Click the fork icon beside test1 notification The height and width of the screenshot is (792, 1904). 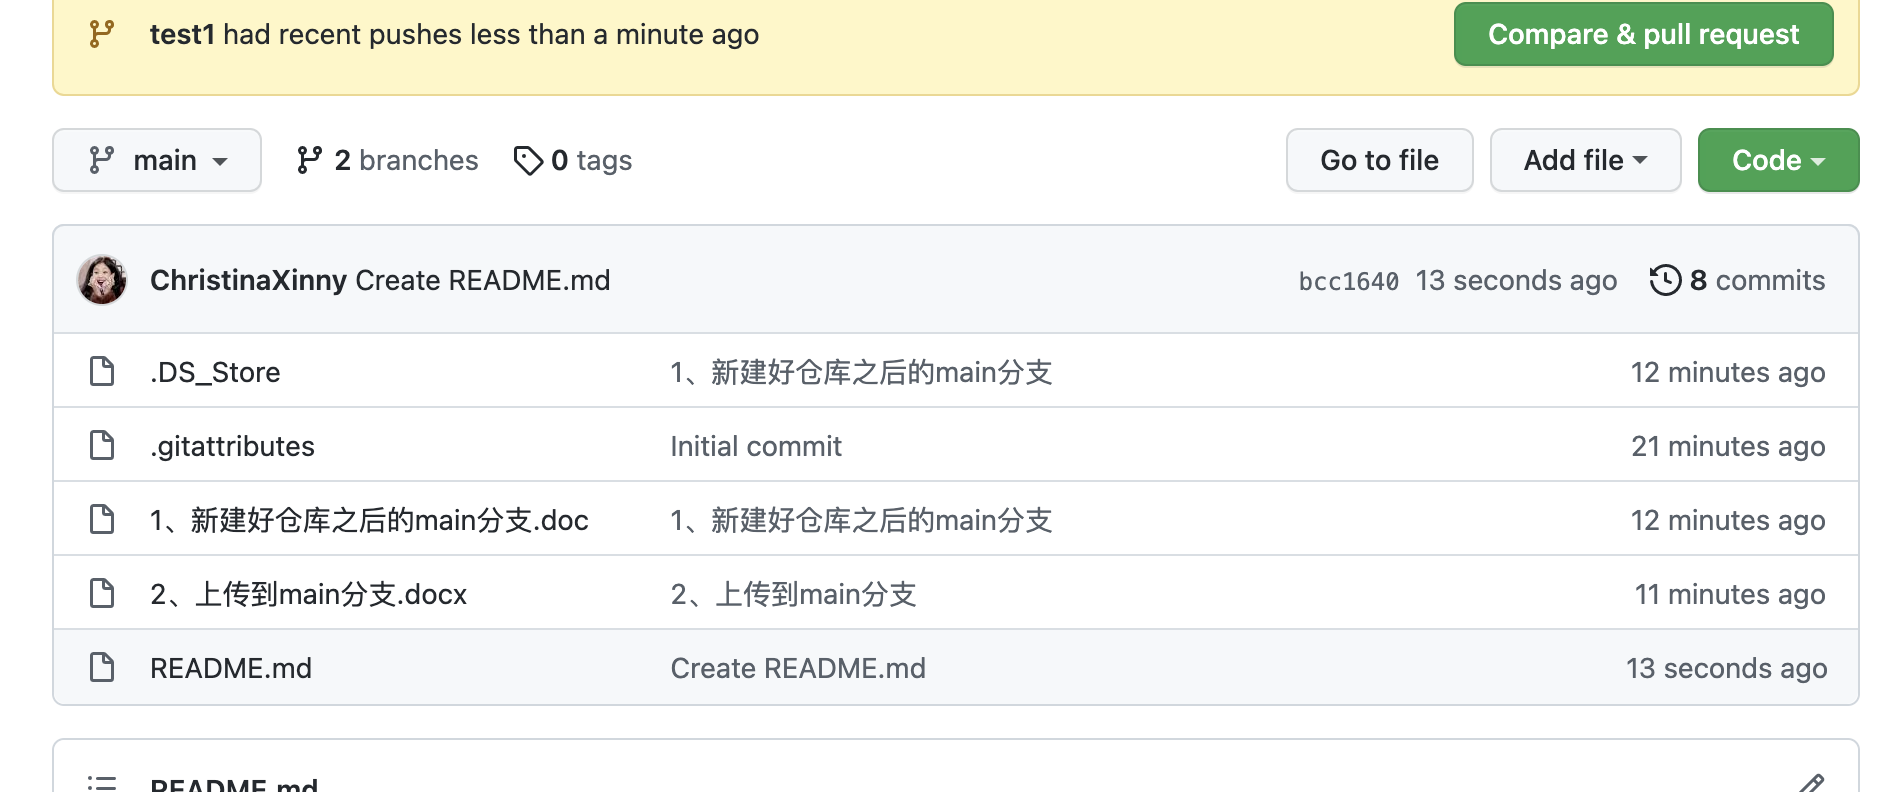[99, 33]
